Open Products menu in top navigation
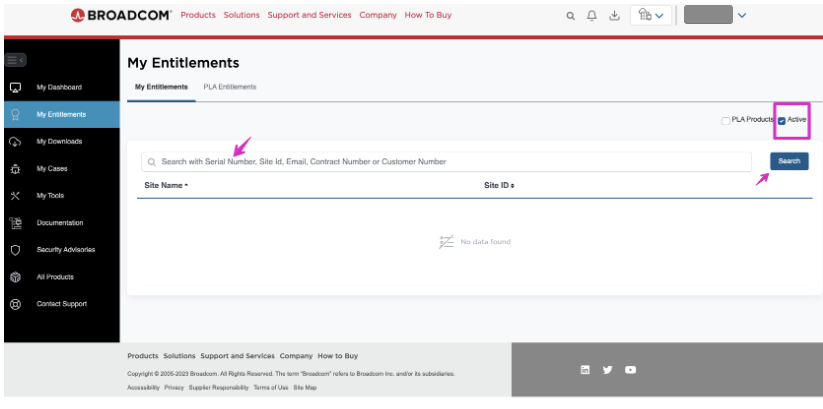Screen dimensions: 823x409 (198, 15)
